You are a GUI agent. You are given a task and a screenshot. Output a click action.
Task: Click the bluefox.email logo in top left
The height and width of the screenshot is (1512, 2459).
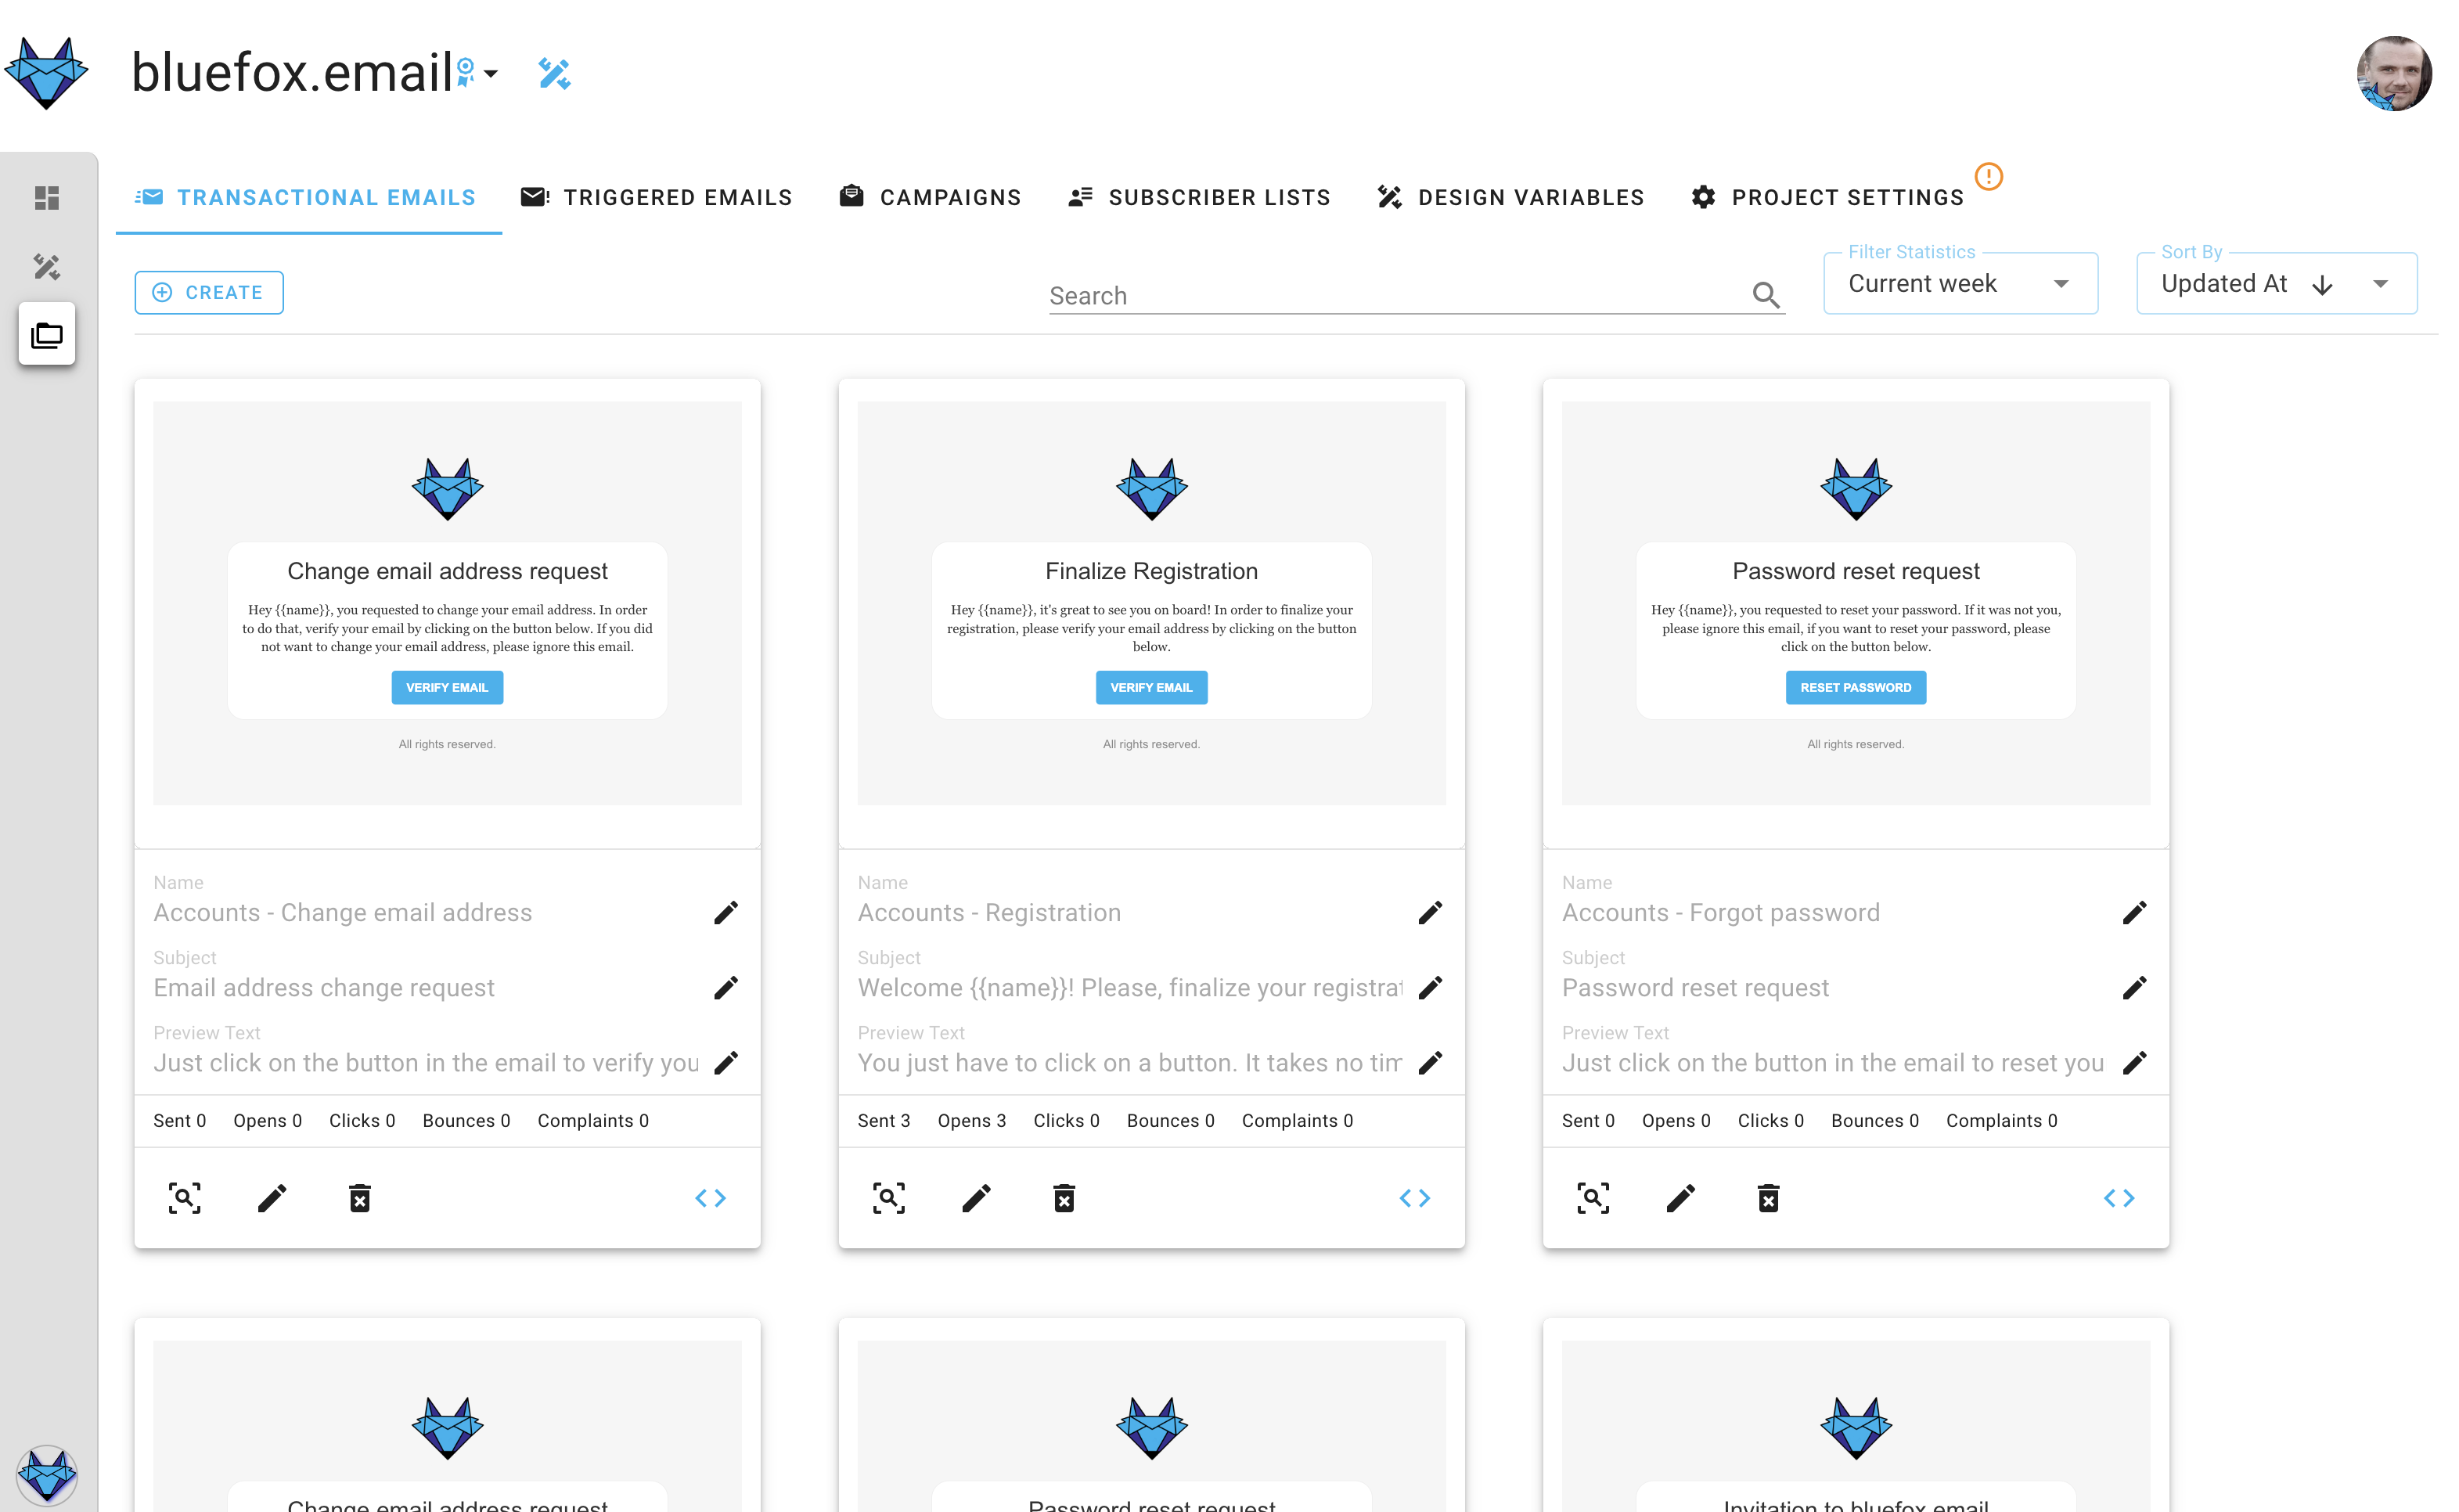(x=49, y=72)
